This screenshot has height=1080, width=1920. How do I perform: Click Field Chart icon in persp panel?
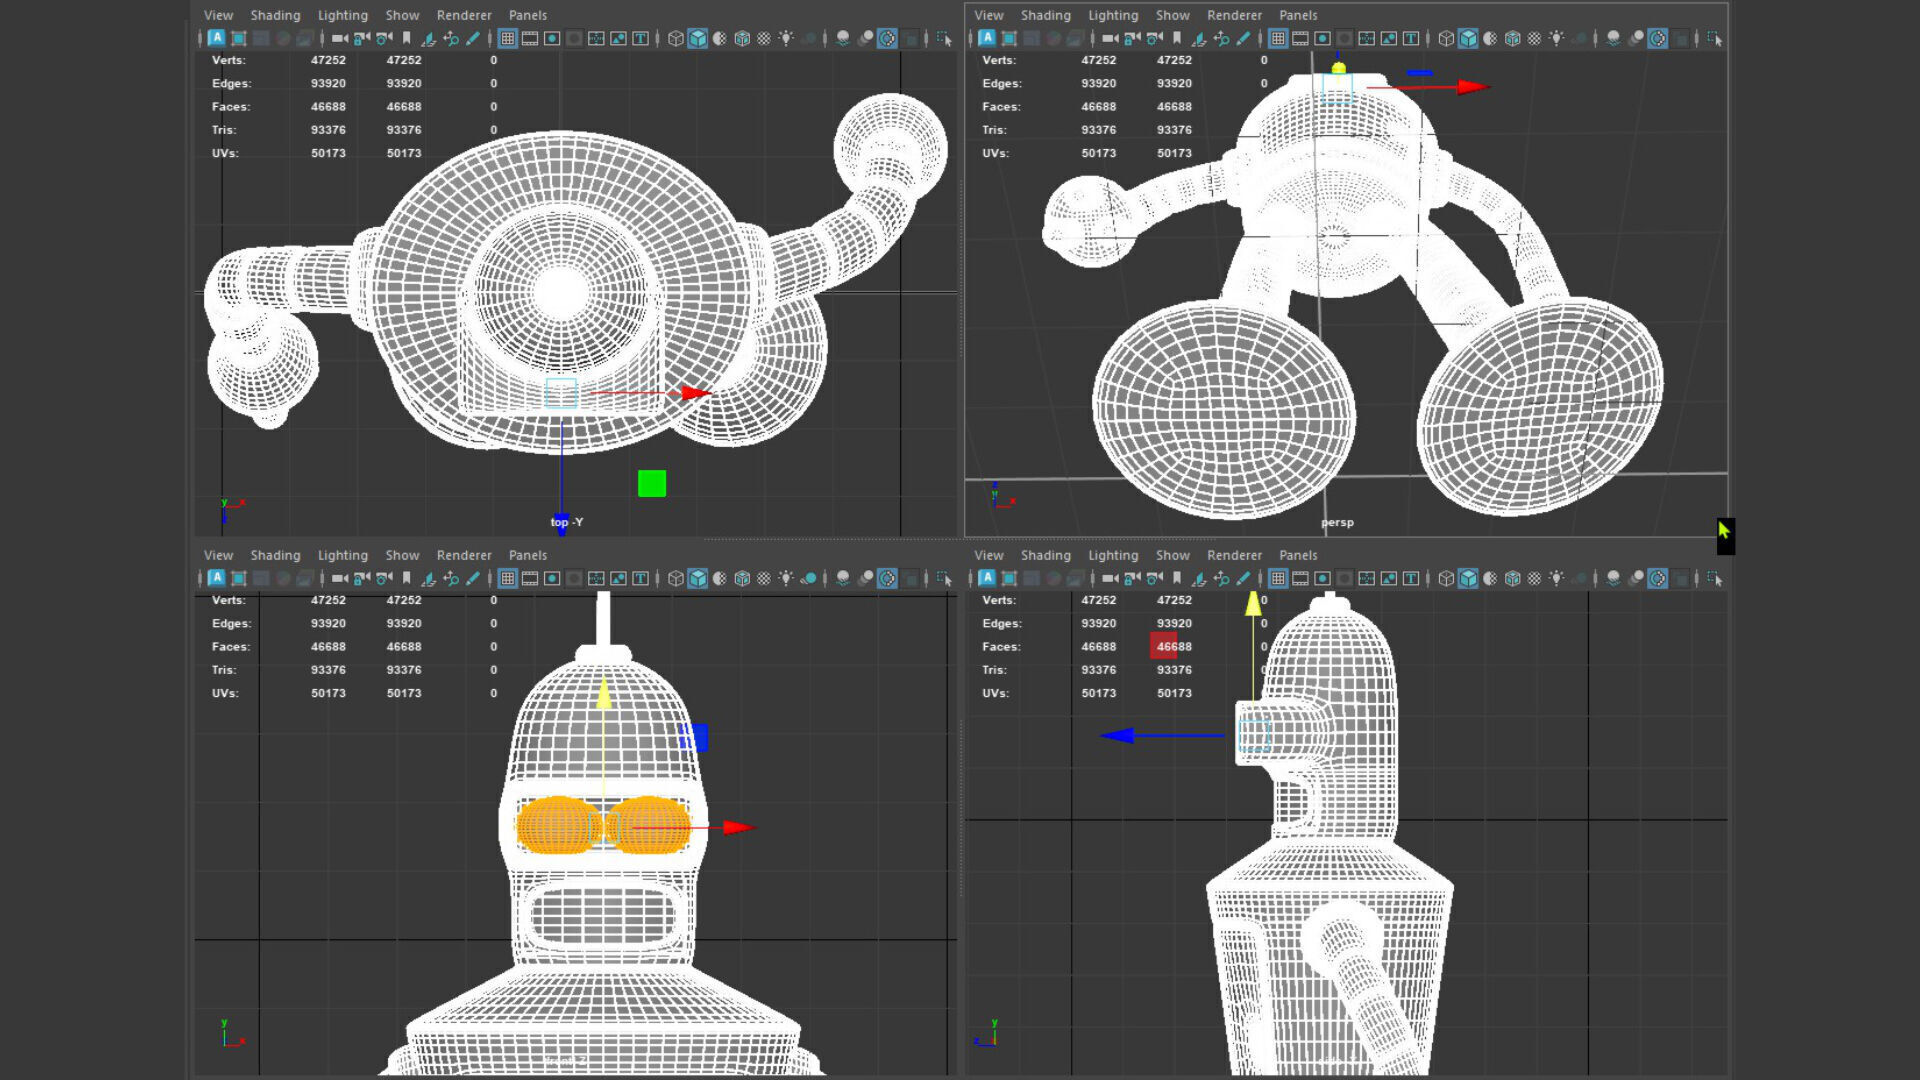coord(1366,39)
